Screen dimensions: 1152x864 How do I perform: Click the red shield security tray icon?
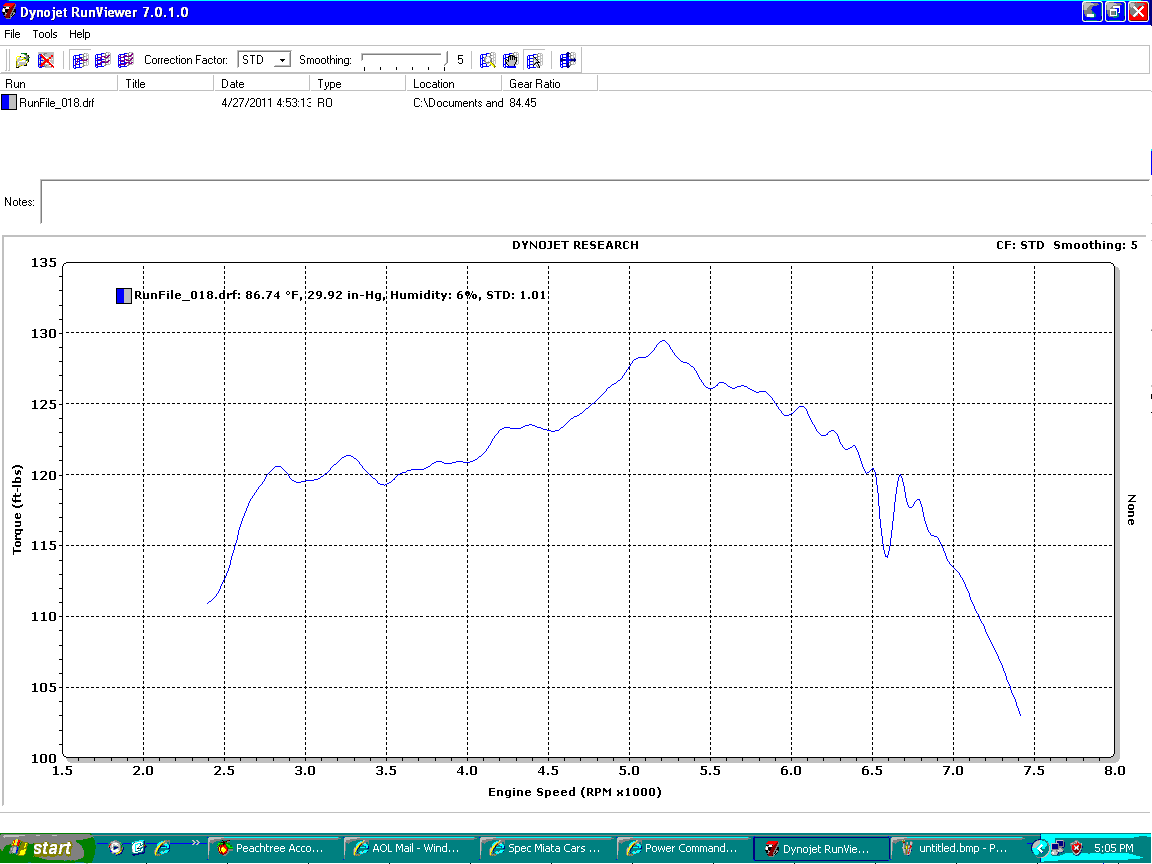1076,848
